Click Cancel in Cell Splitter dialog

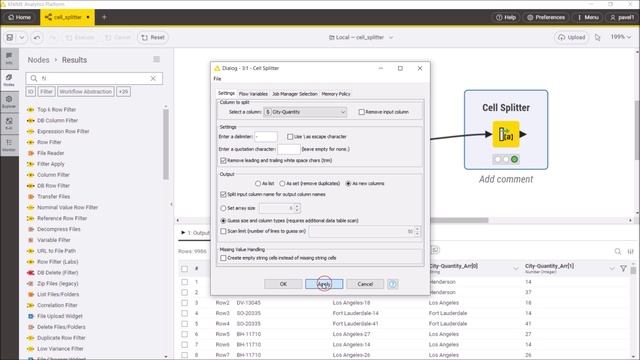[365, 284]
